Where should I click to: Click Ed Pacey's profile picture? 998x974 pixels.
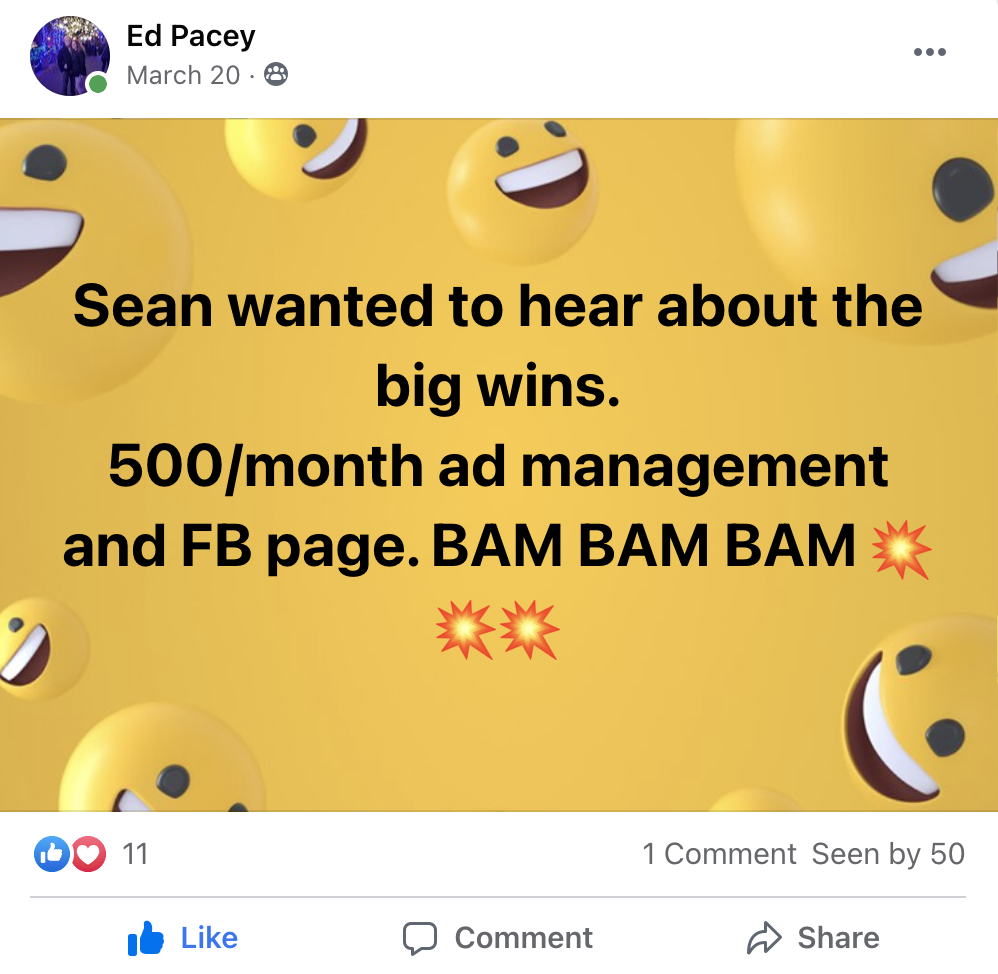[68, 57]
